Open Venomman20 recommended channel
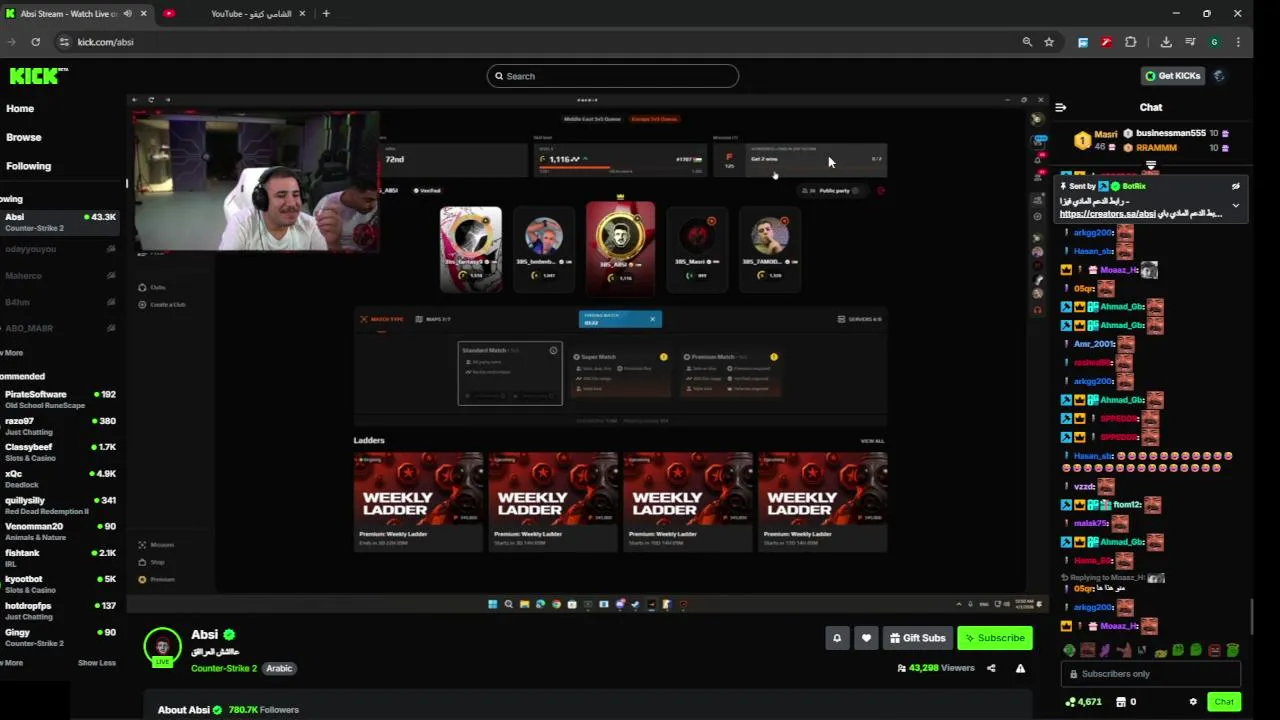 60,531
